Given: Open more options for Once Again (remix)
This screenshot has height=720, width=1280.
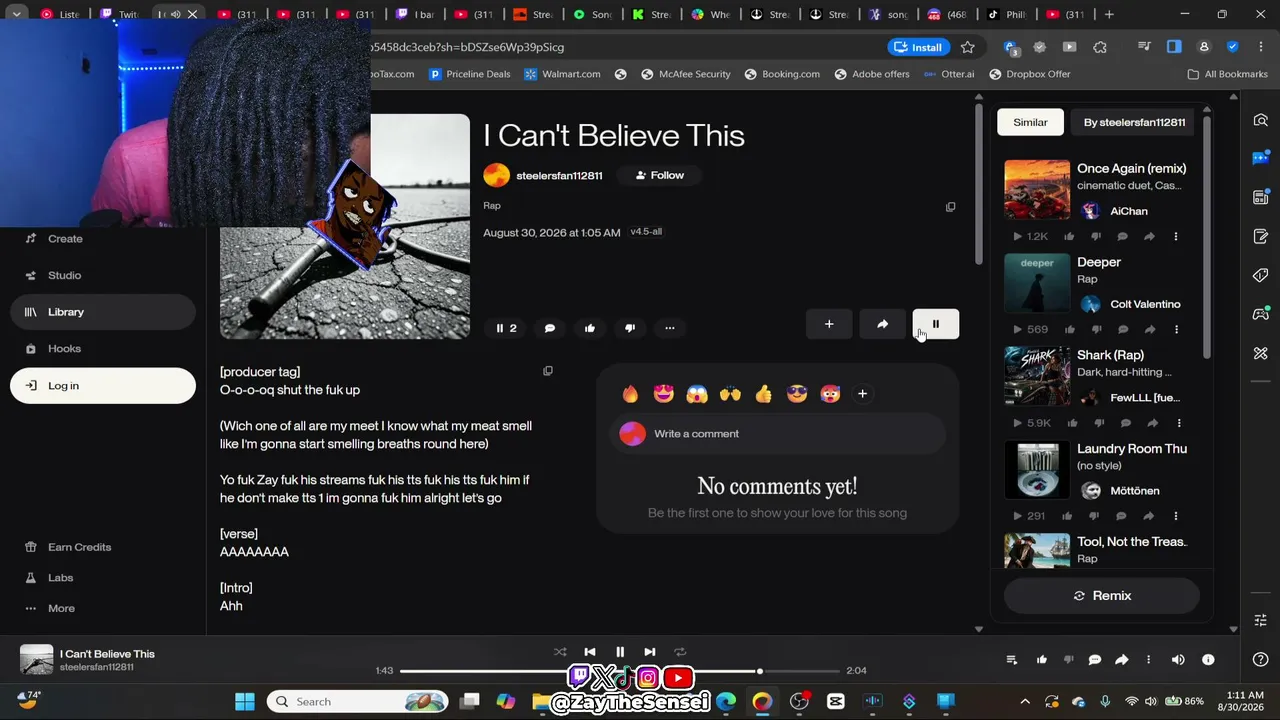Looking at the screenshot, I should pos(1176,237).
